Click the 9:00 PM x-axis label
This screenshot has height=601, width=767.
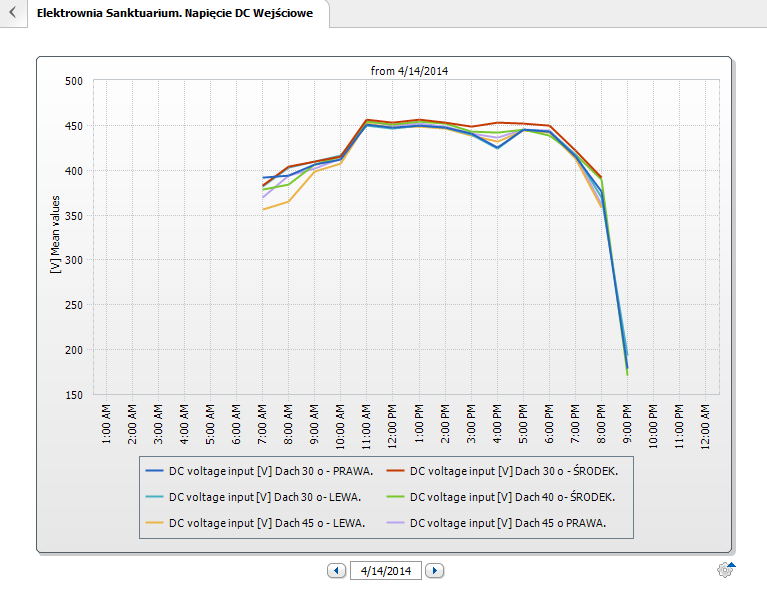pos(627,424)
